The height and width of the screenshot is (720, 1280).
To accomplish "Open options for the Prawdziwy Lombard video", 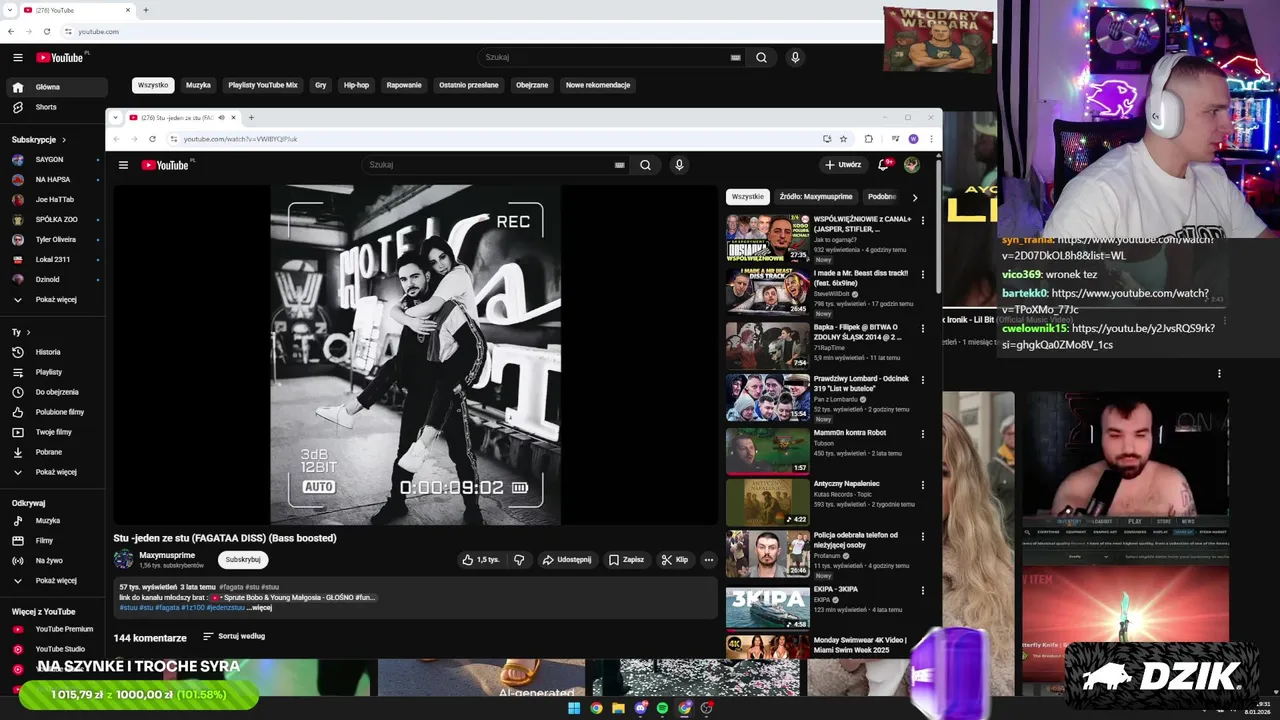I will pyautogui.click(x=922, y=380).
